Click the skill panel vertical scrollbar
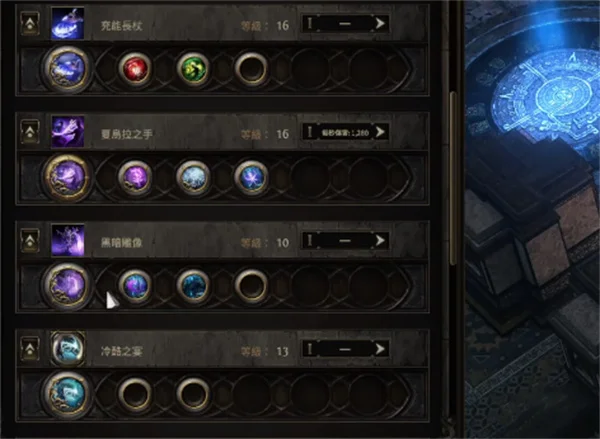The image size is (600, 439). [x=453, y=178]
